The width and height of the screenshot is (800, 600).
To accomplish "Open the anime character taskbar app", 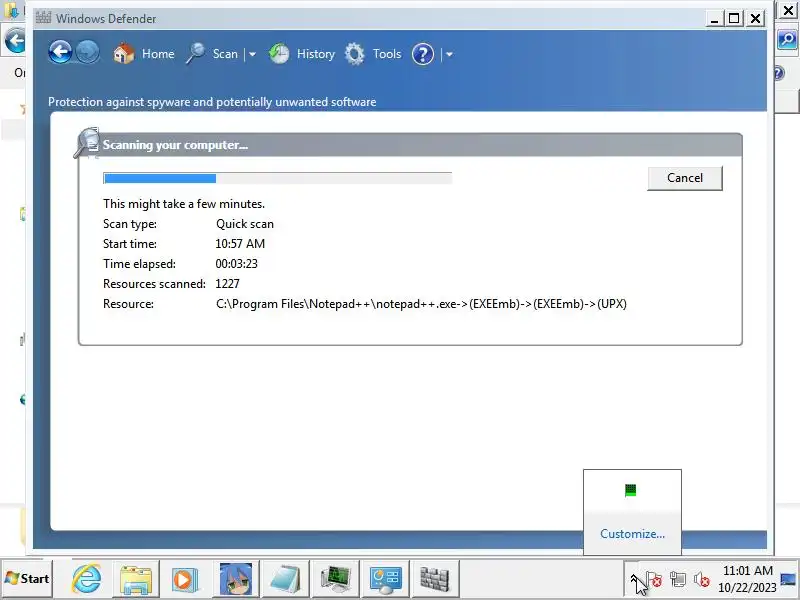I will (235, 579).
